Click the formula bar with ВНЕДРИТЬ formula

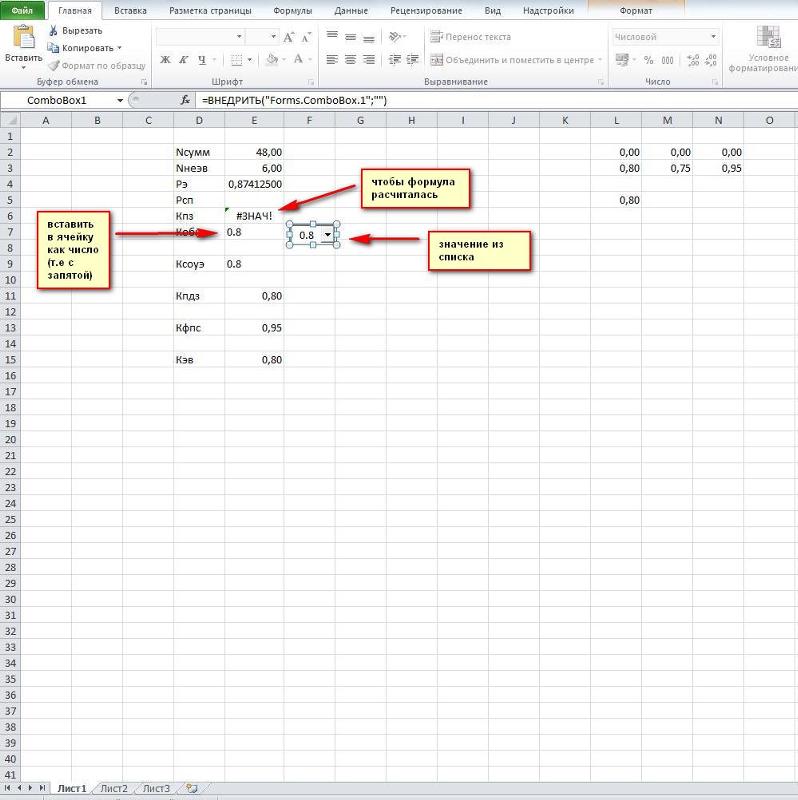[x=496, y=100]
